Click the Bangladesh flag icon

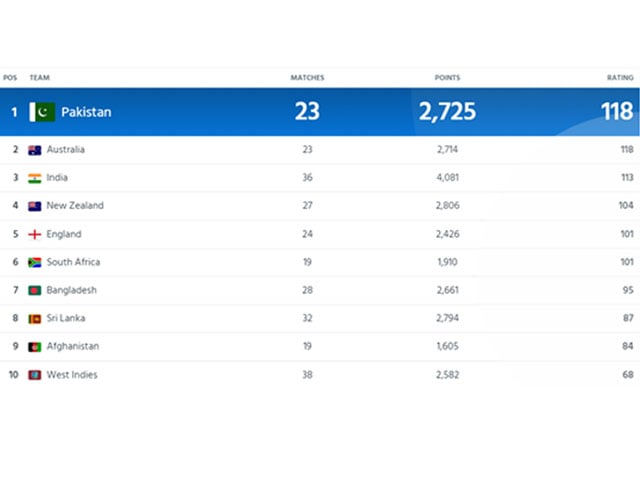(x=35, y=291)
